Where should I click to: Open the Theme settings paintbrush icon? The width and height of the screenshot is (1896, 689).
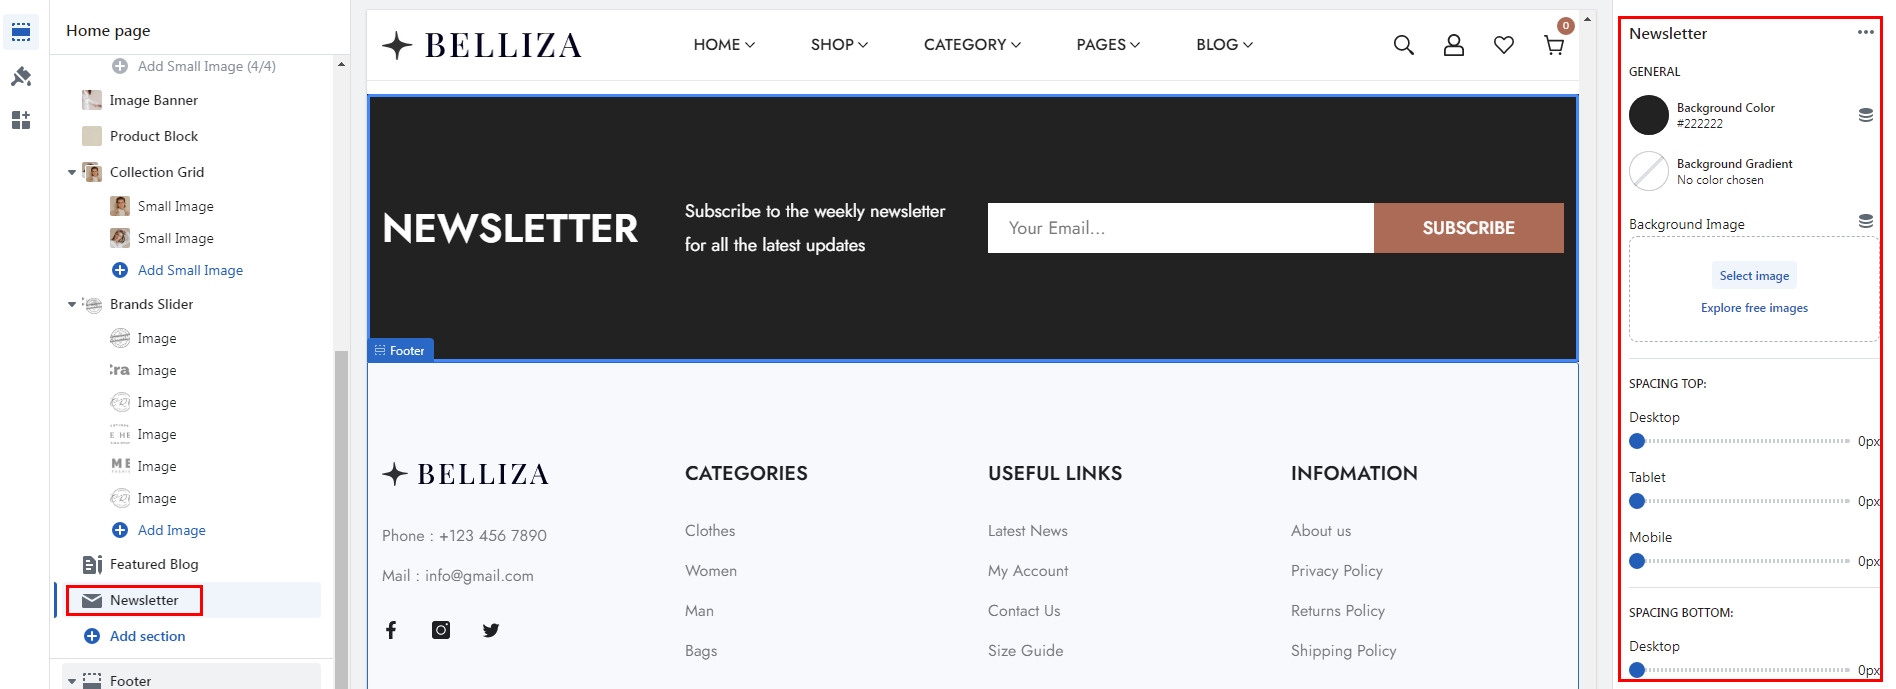21,77
